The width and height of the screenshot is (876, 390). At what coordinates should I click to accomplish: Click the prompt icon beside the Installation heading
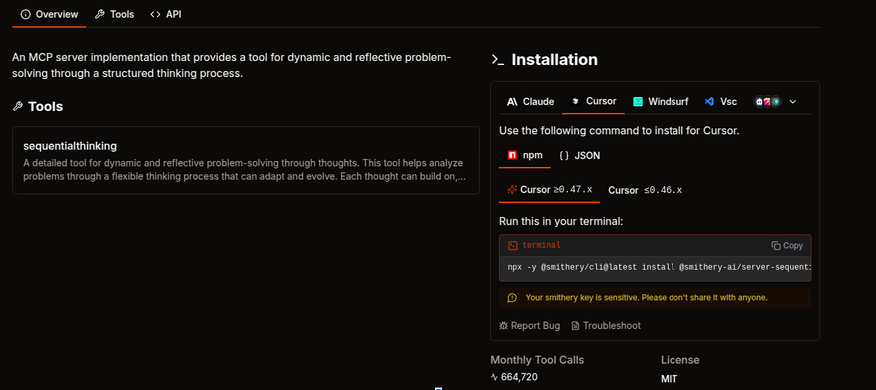[497, 60]
